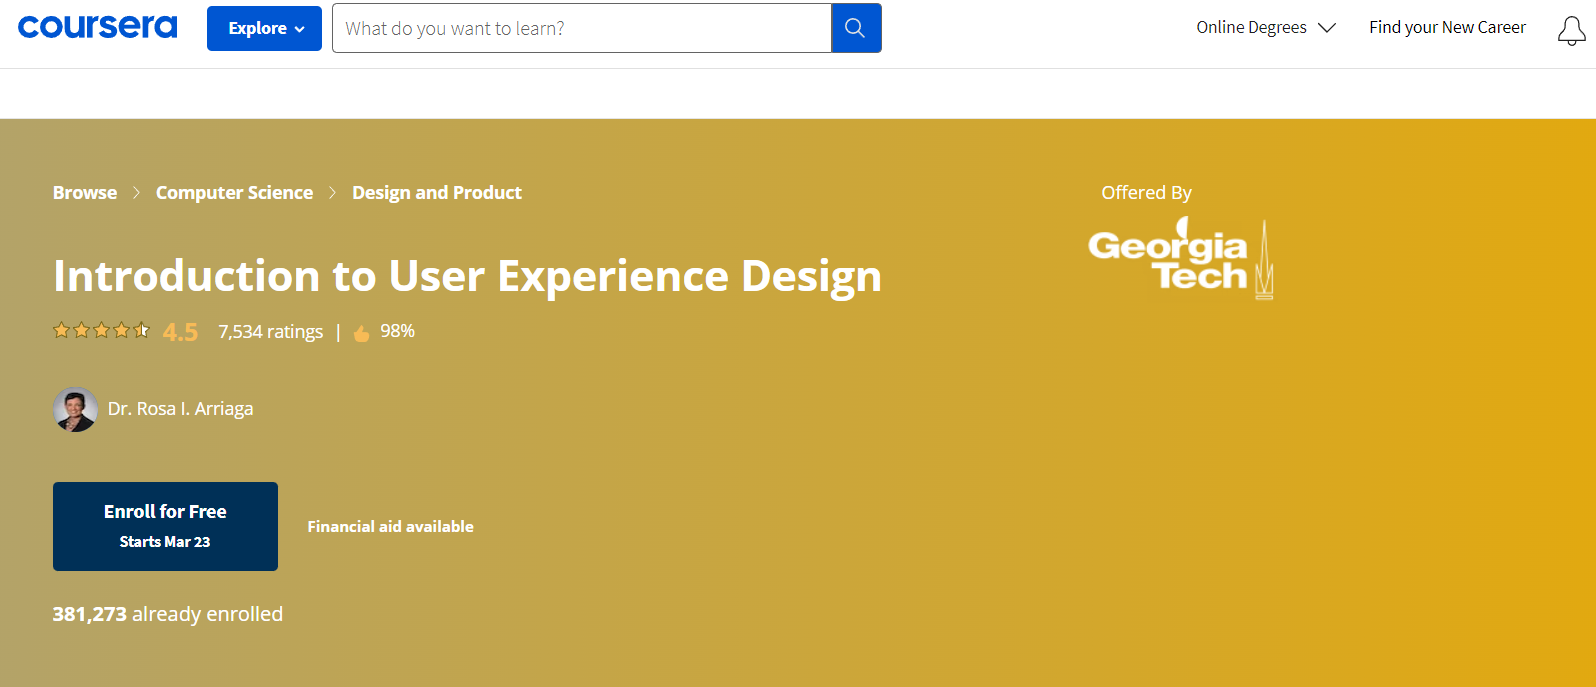Open the Online Degrees dropdown
The height and width of the screenshot is (687, 1596).
coord(1251,27)
